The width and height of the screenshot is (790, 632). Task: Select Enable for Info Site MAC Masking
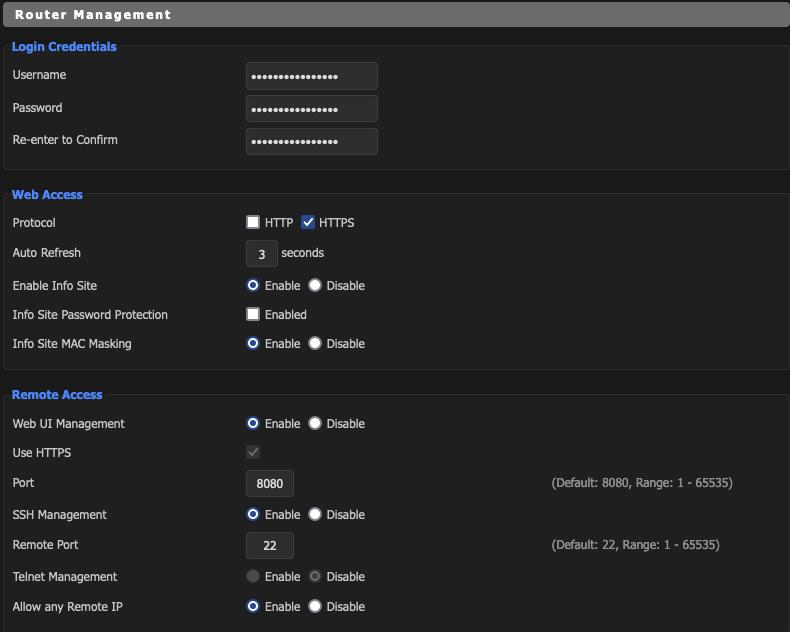point(253,344)
